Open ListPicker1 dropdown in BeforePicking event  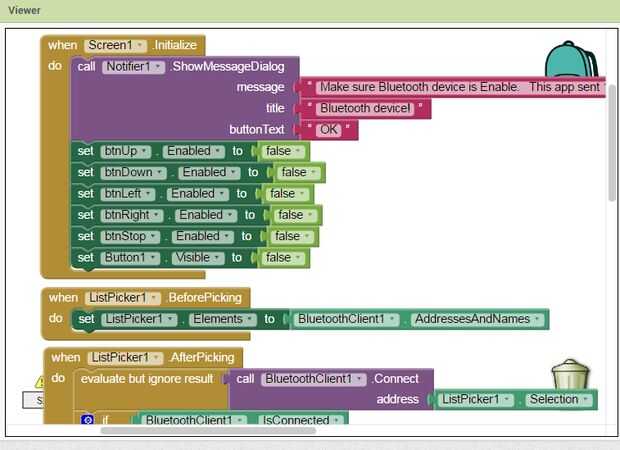[x=123, y=298]
